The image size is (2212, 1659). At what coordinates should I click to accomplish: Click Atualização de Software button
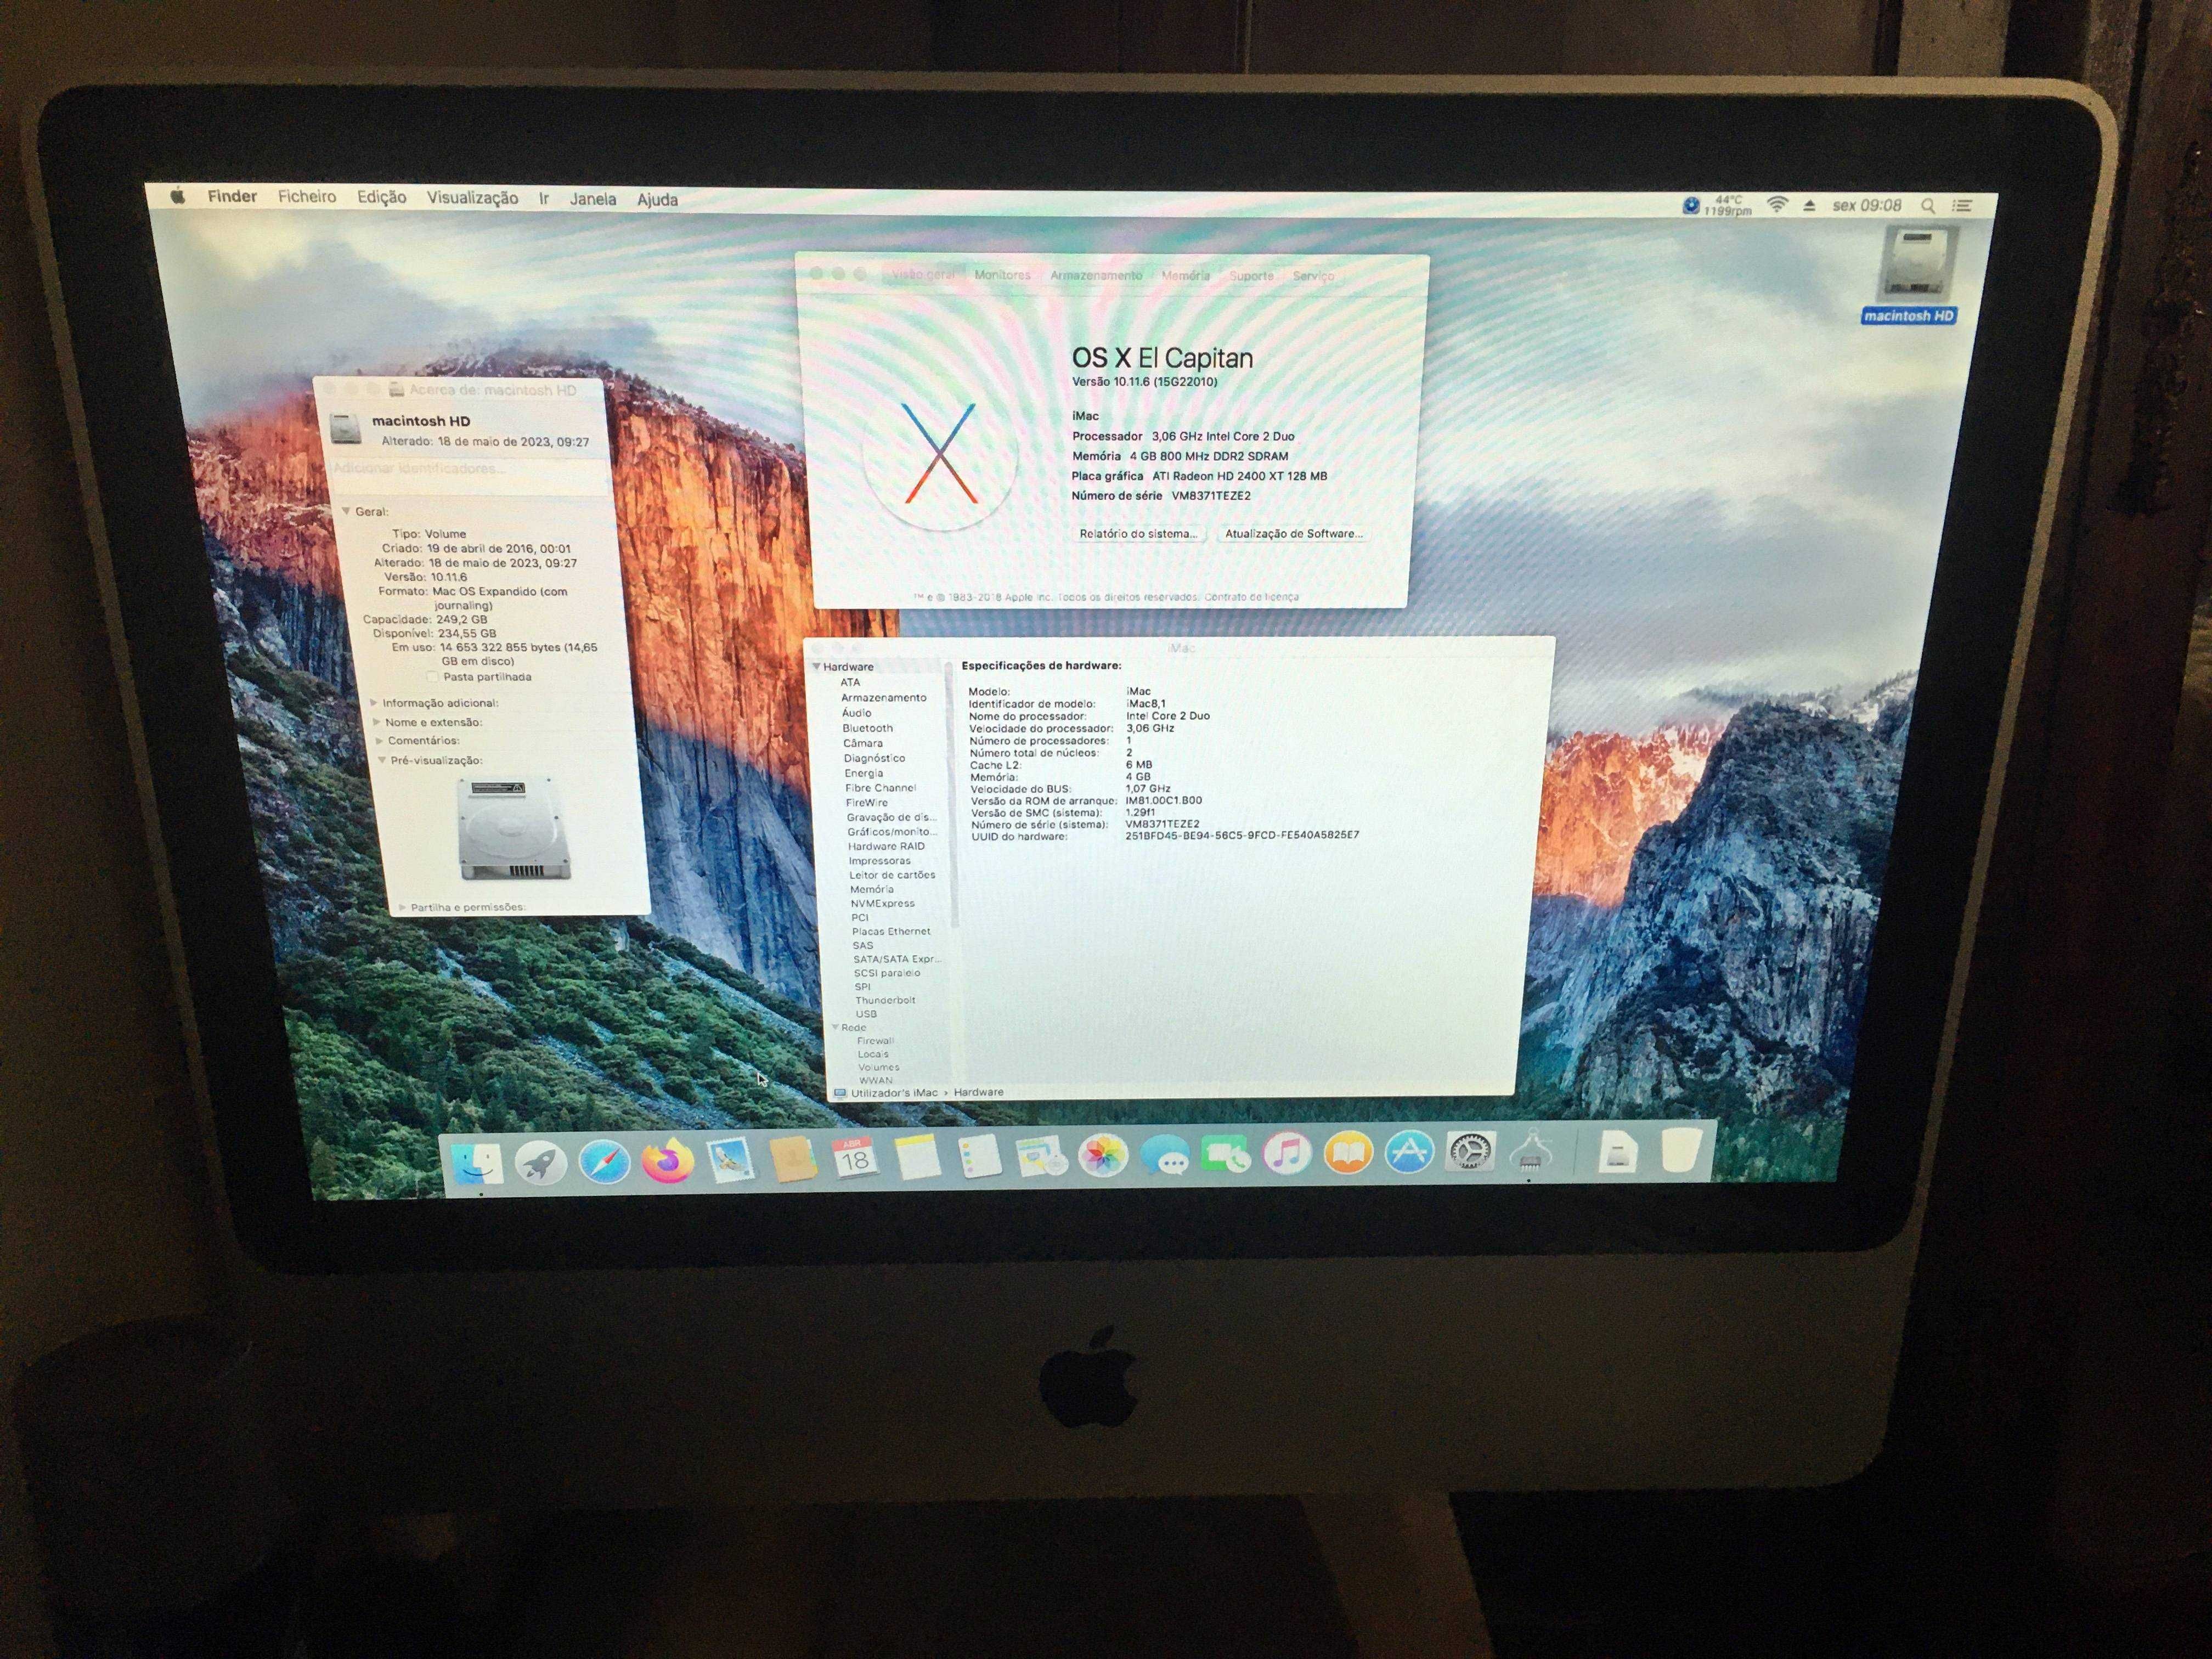1293,534
